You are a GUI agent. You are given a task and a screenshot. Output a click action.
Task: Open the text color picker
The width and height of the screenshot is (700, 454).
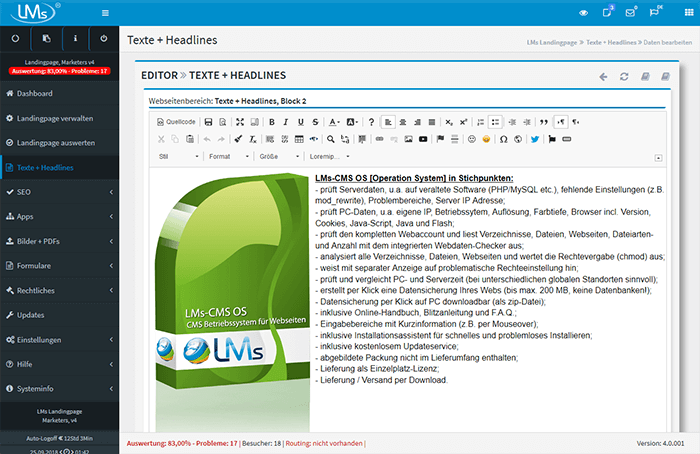coord(334,122)
